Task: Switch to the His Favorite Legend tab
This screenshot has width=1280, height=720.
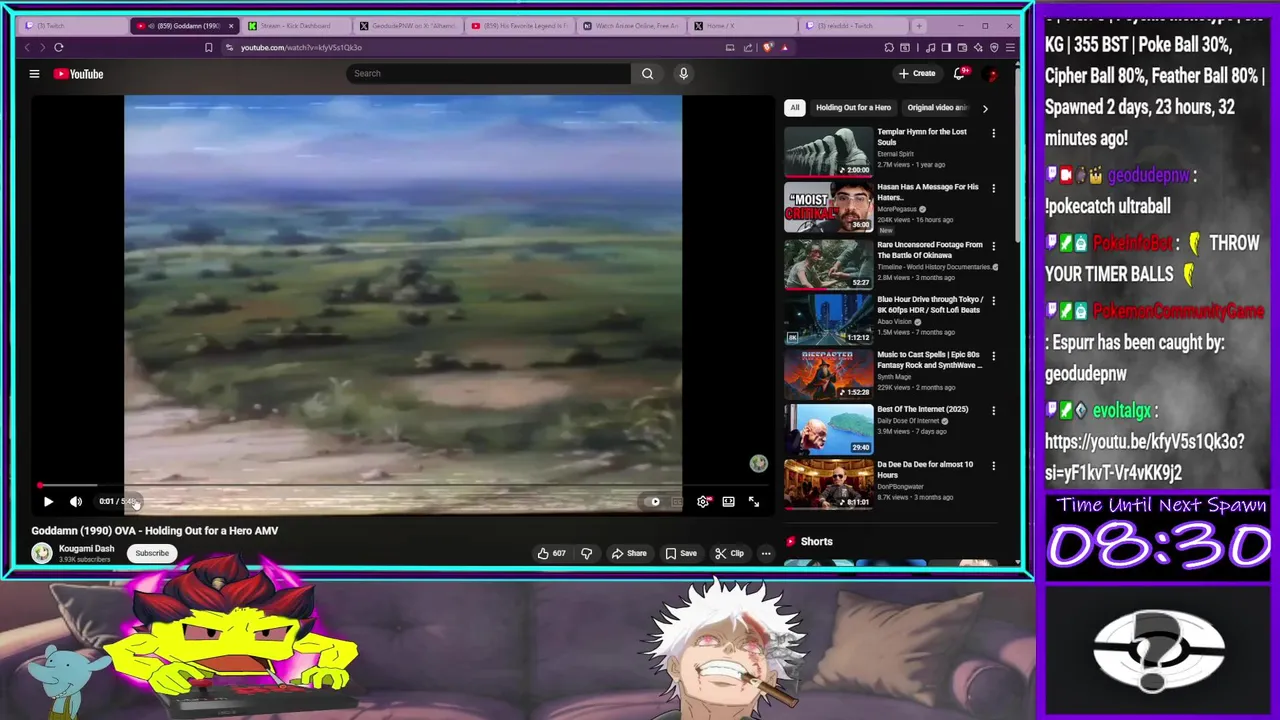Action: click(x=520, y=26)
